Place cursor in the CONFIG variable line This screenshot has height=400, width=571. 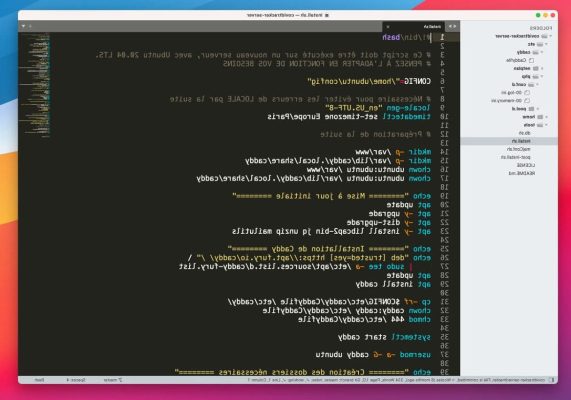(369, 81)
